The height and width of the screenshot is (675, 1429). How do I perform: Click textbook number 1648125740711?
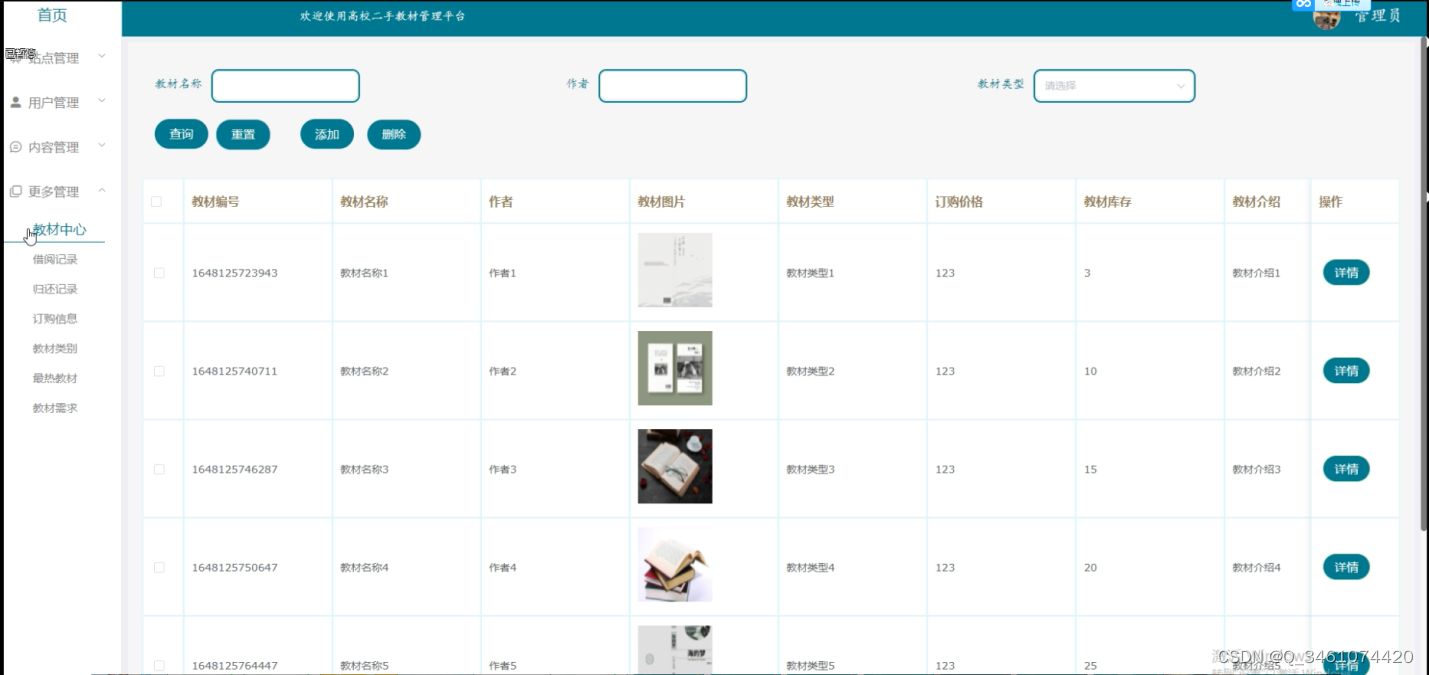pos(235,371)
